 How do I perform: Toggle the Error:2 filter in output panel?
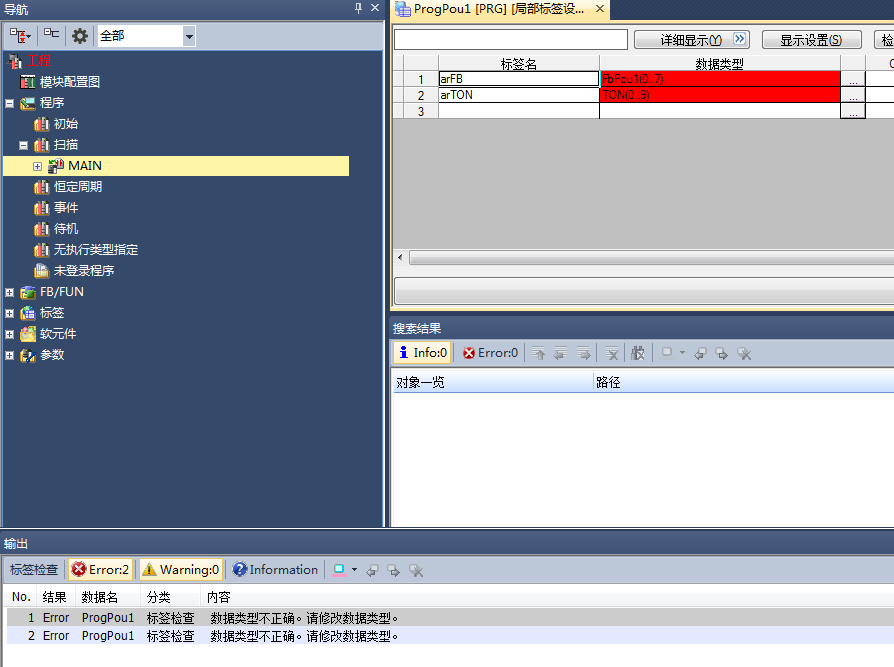click(100, 570)
